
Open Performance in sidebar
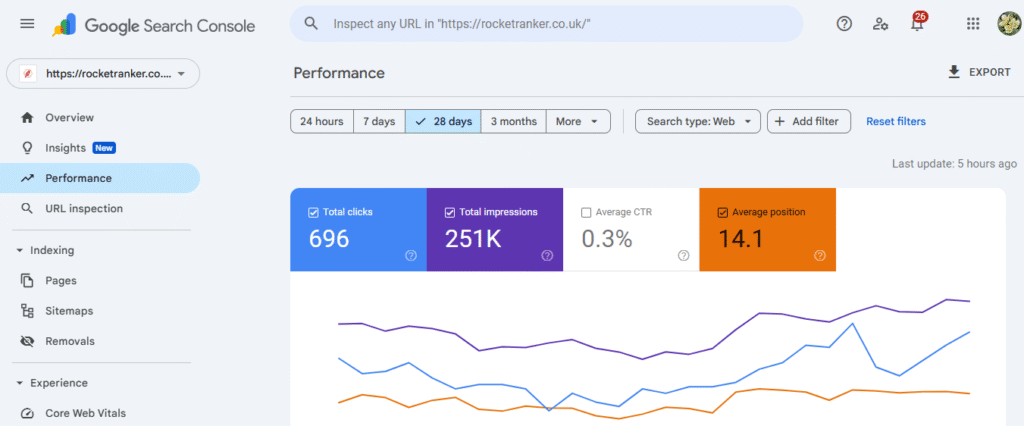pyautogui.click(x=100, y=178)
